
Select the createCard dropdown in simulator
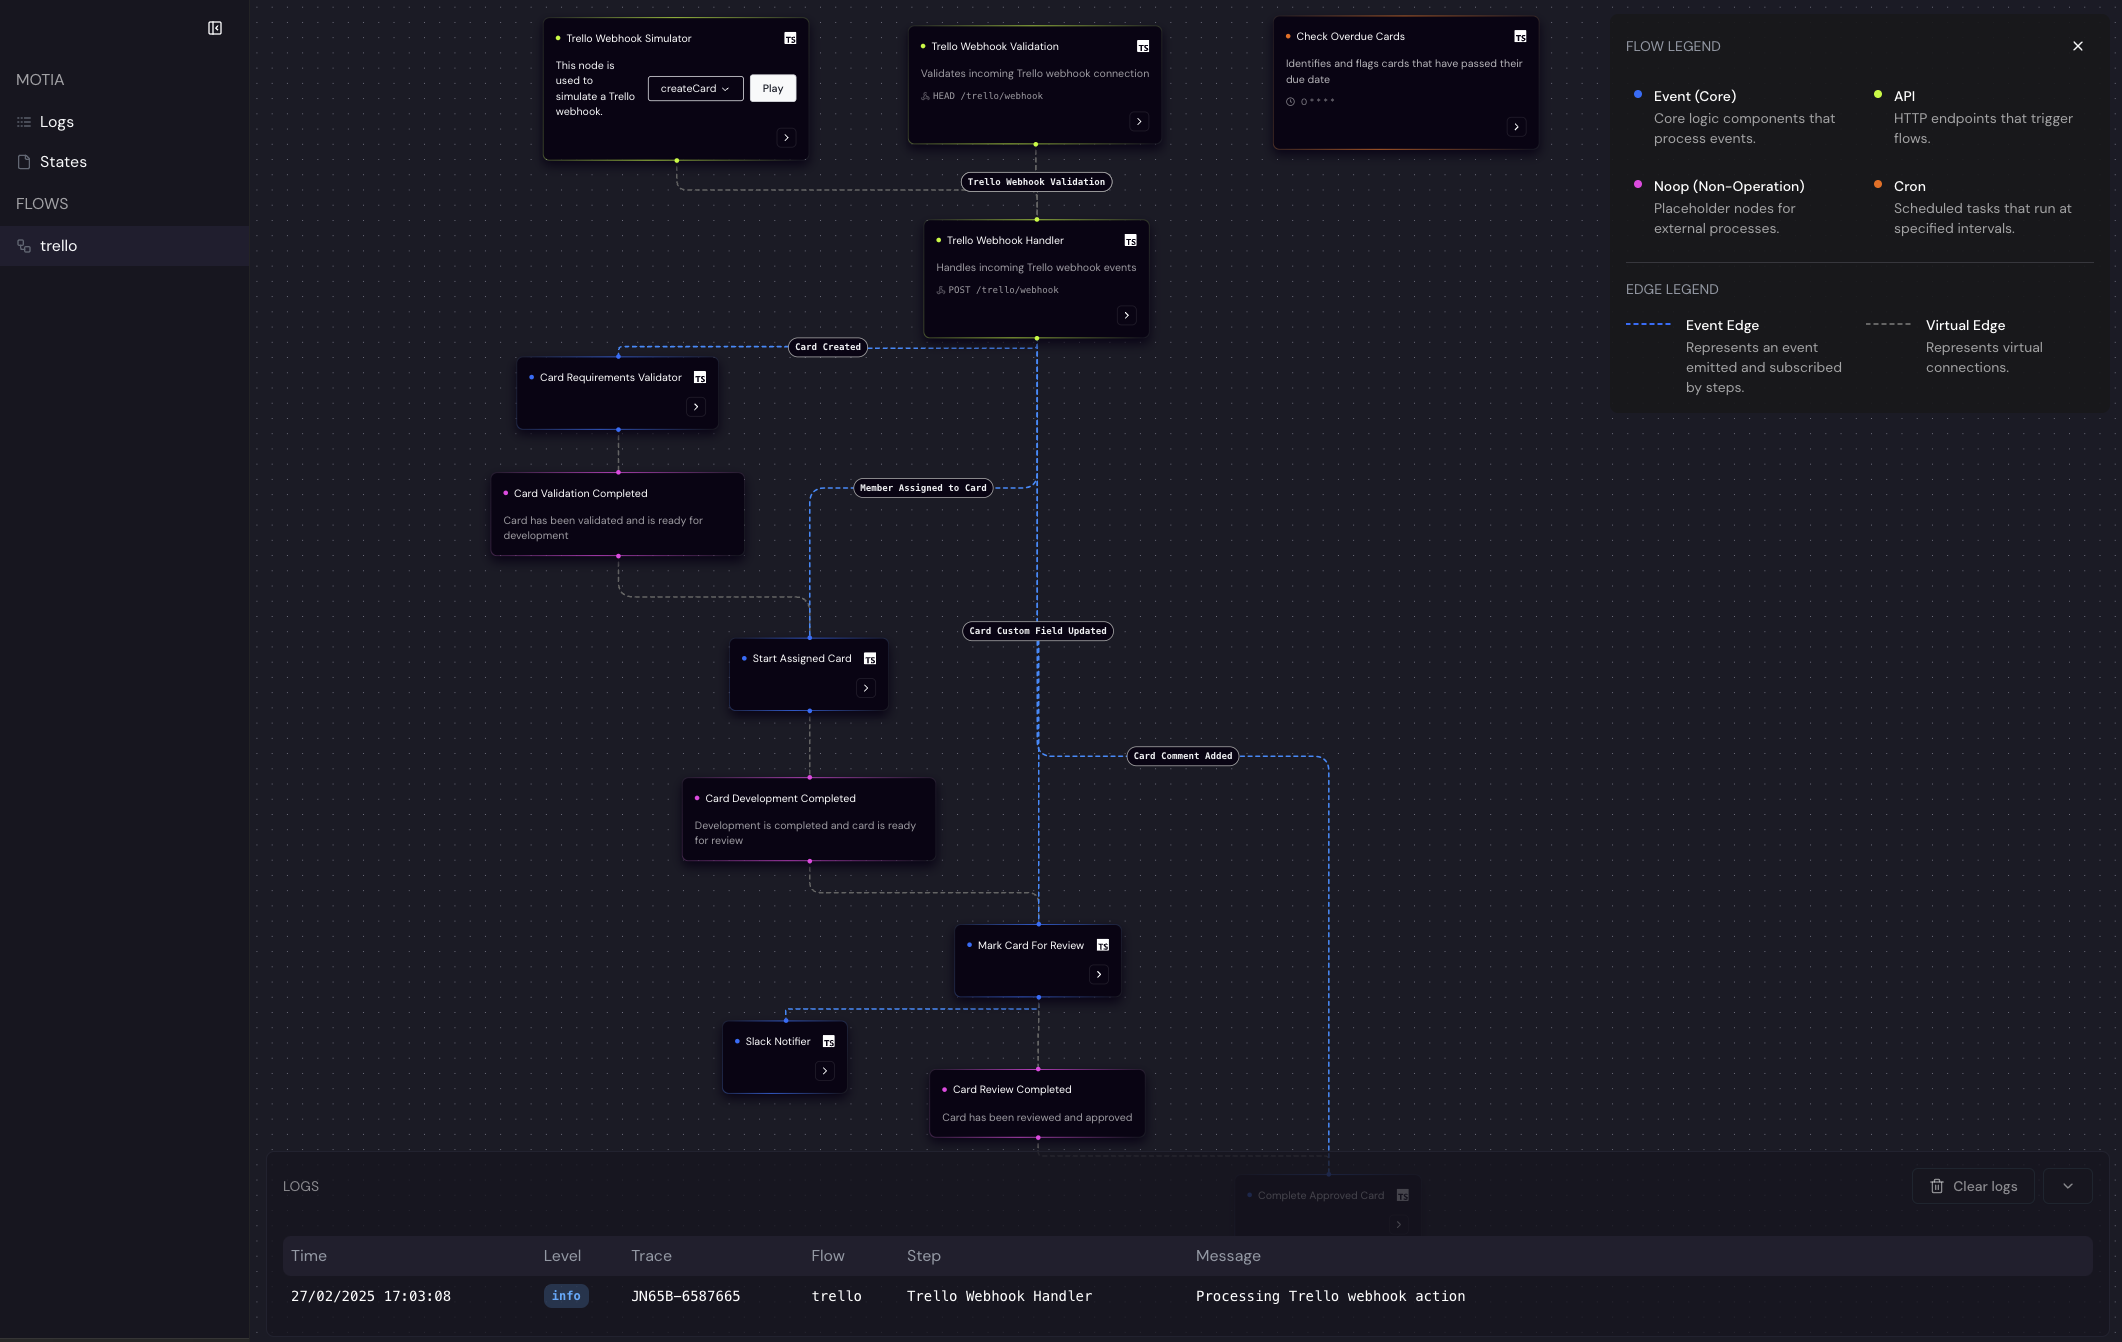tap(694, 88)
